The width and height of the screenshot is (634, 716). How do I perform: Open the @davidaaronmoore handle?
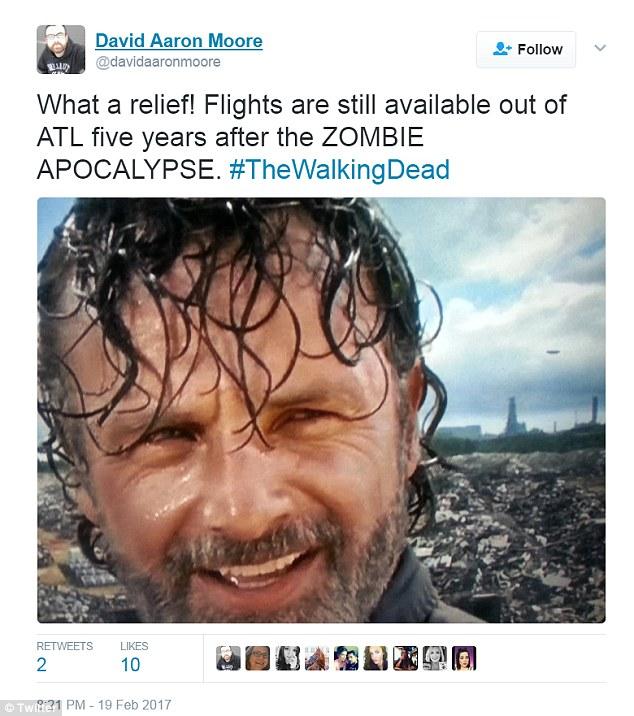coord(158,62)
